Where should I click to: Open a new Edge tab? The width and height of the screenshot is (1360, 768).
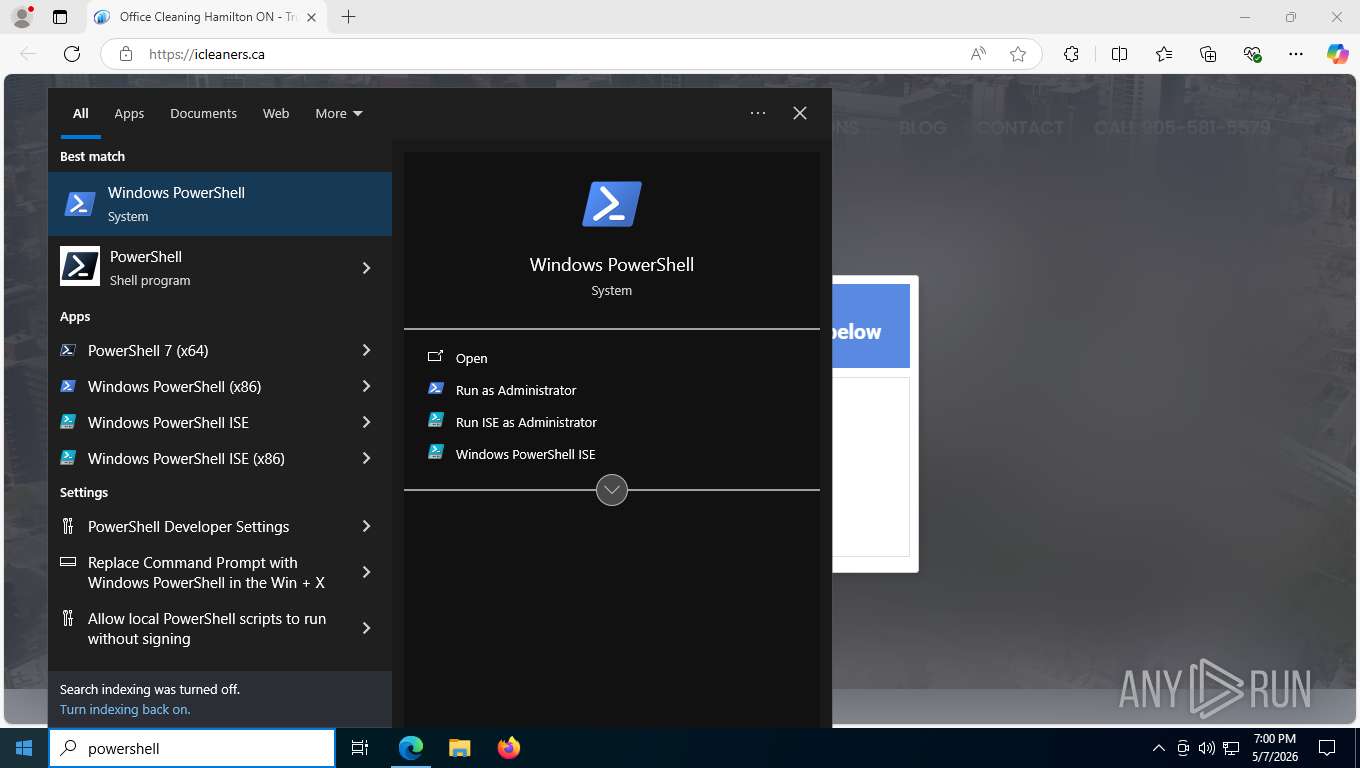[x=348, y=17]
